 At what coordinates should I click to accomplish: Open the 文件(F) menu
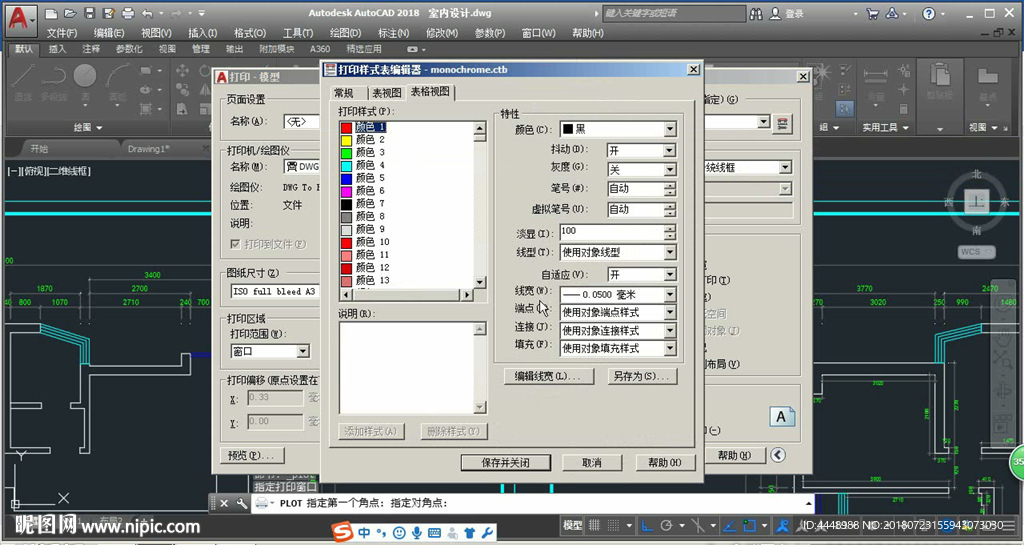[x=61, y=33]
